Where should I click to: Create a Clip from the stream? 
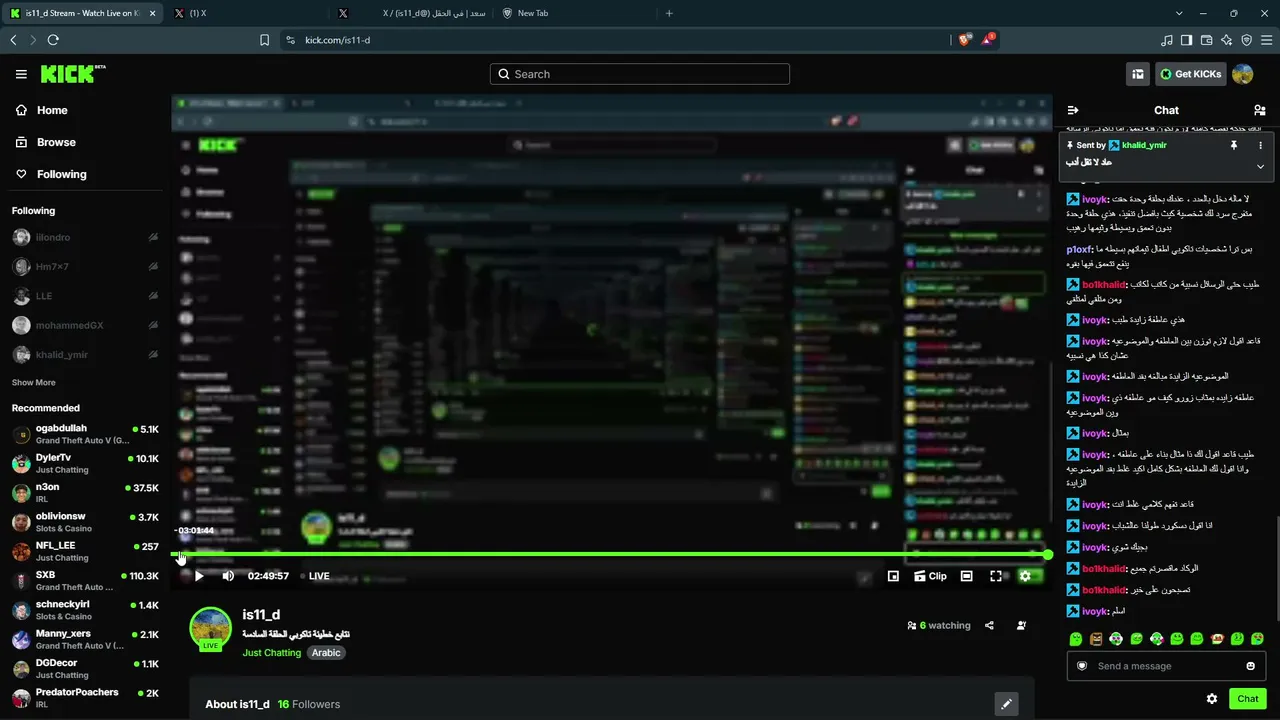tap(930, 576)
